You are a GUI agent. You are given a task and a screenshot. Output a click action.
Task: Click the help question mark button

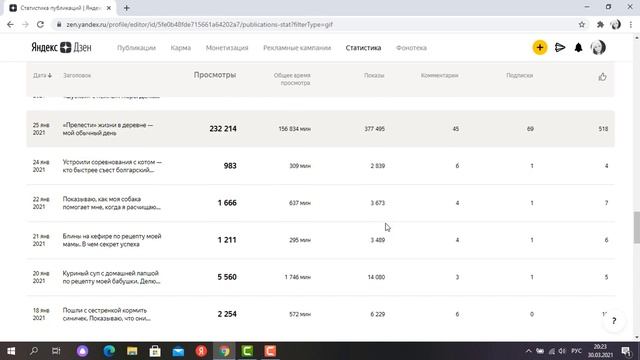[614, 321]
